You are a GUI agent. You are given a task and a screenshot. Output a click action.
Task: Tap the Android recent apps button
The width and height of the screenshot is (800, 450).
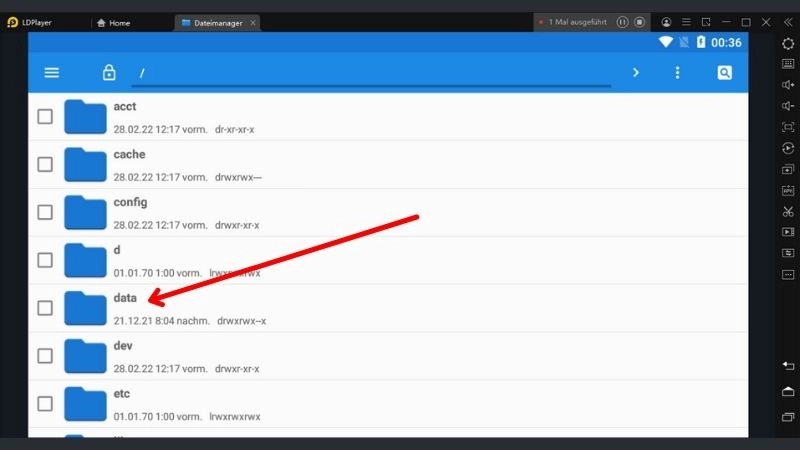(x=788, y=417)
